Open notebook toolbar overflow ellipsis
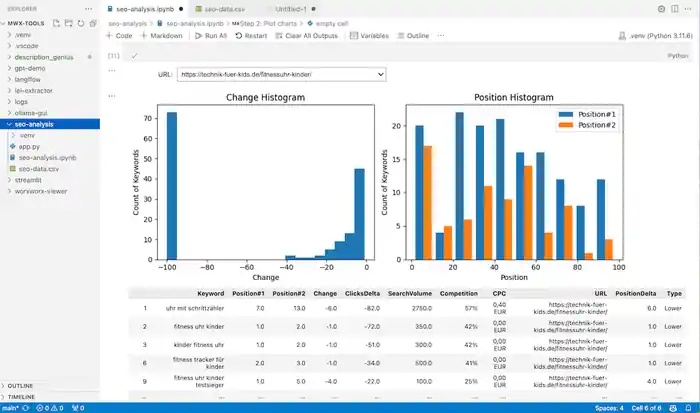700x413 pixels. (441, 35)
